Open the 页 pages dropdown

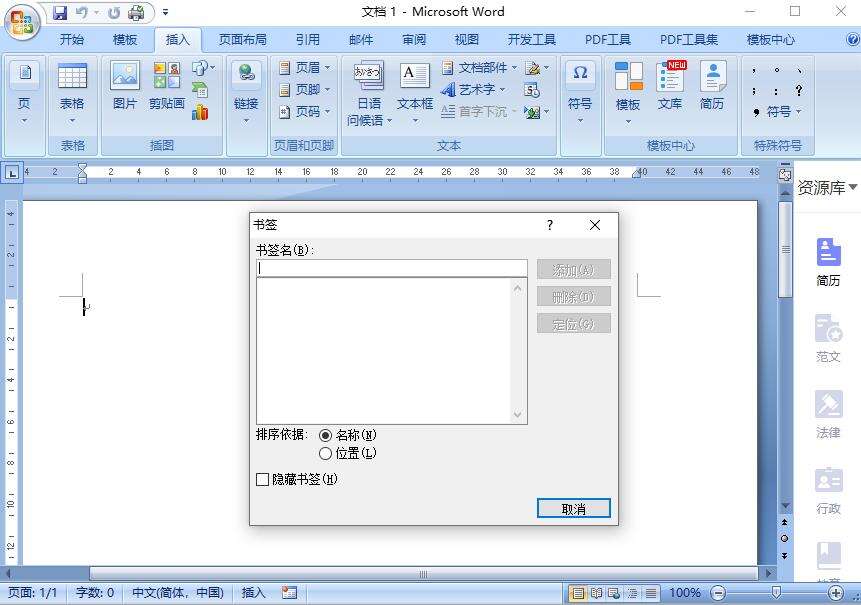24,93
